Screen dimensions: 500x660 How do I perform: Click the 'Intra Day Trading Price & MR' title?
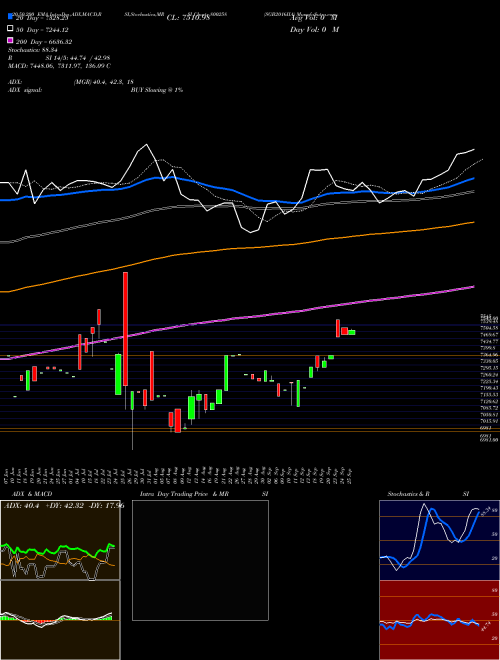pos(184,494)
